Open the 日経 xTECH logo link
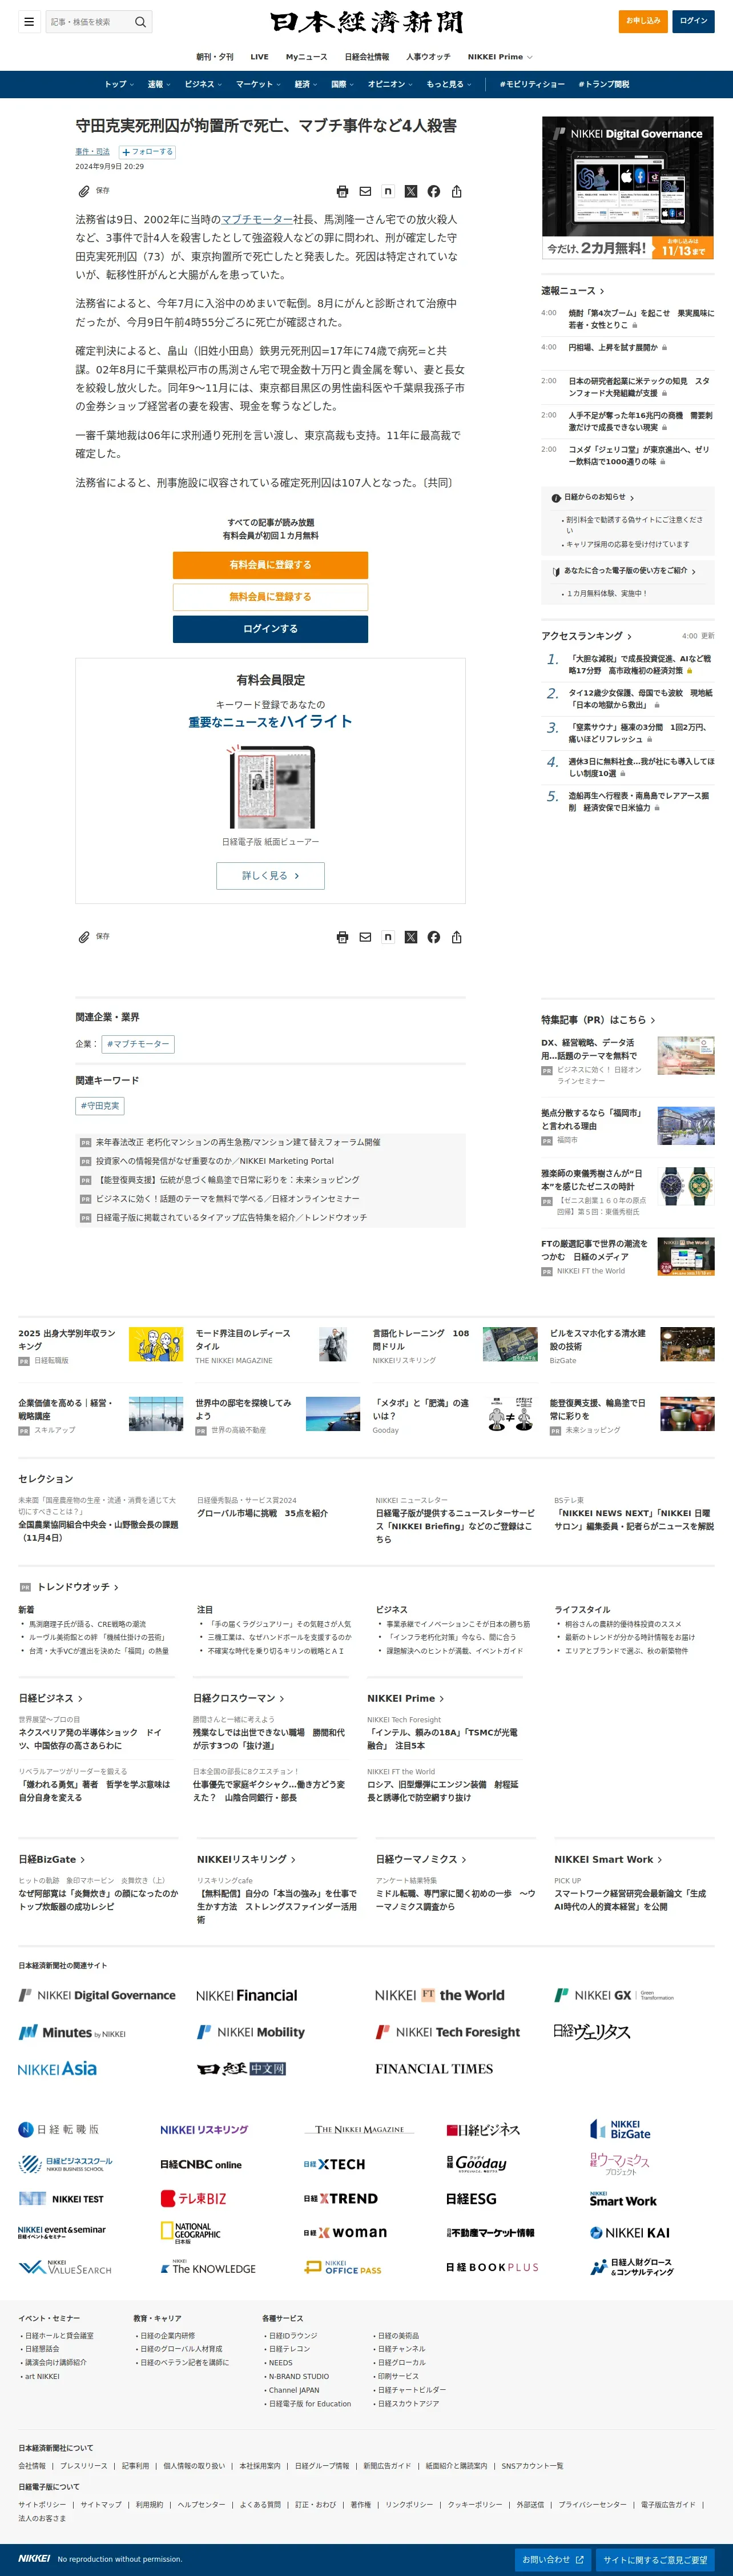 coord(334,2164)
